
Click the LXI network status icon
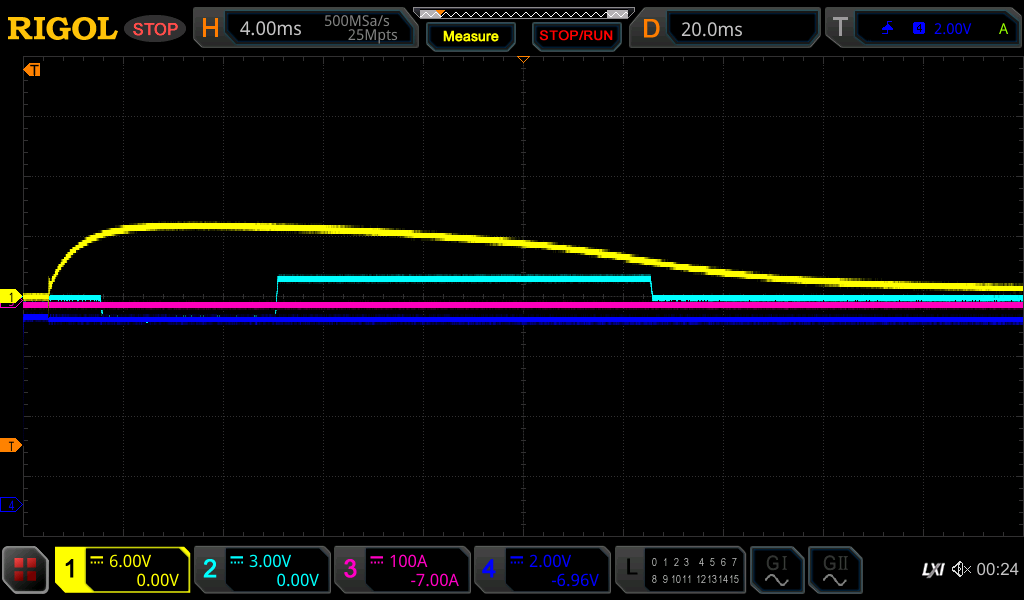[932, 570]
